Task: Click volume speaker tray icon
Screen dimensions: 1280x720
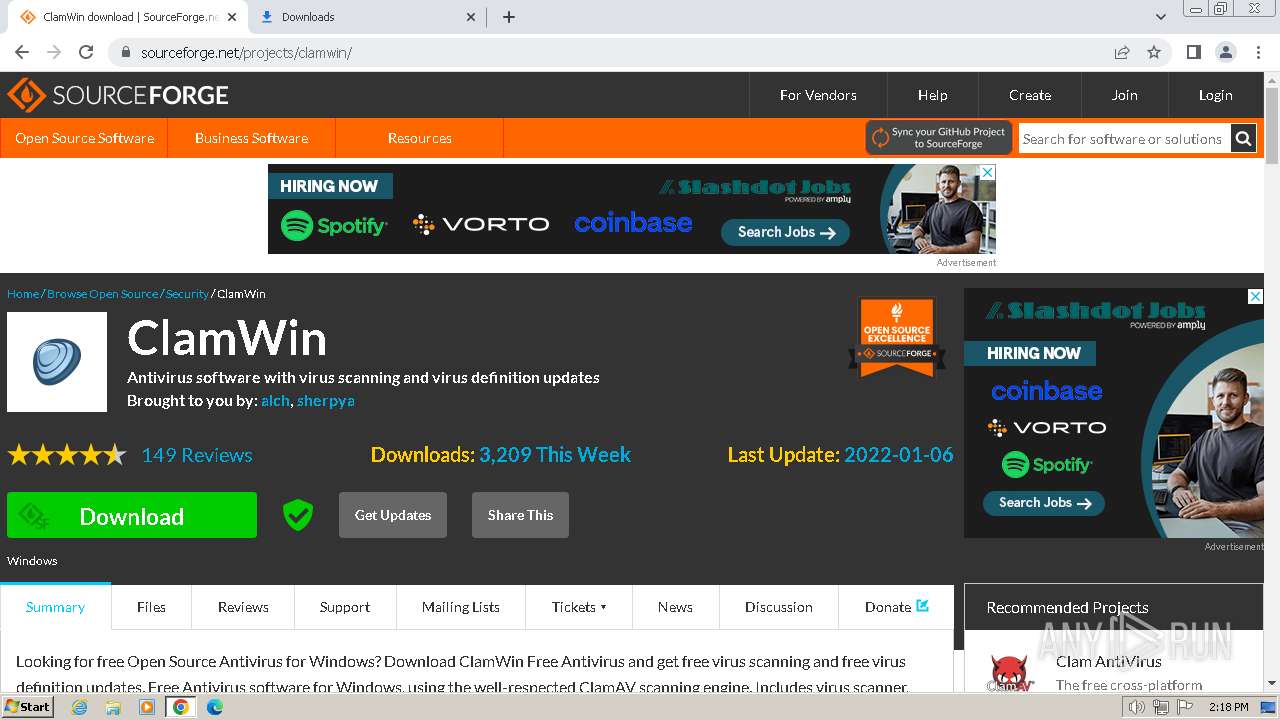Action: [x=1137, y=707]
